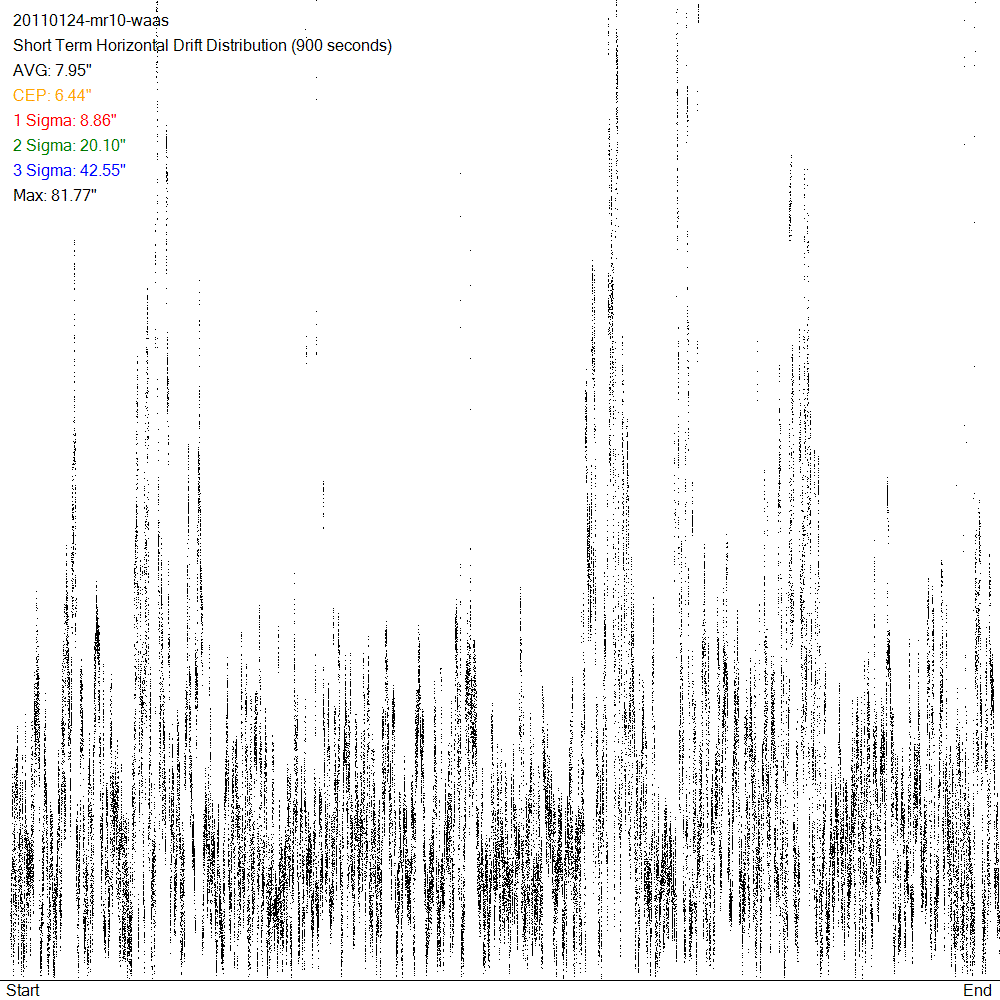Select the Max: 81.77" statistic line
1000x1000 pixels.
tap(54, 195)
